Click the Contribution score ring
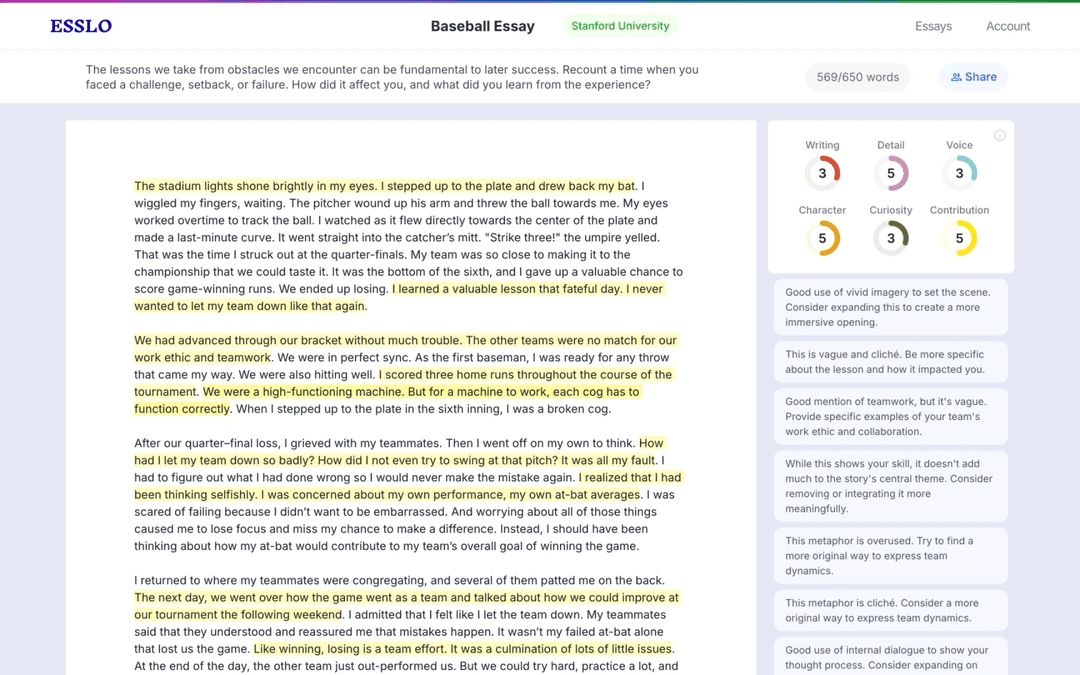The height and width of the screenshot is (675, 1080). (959, 237)
